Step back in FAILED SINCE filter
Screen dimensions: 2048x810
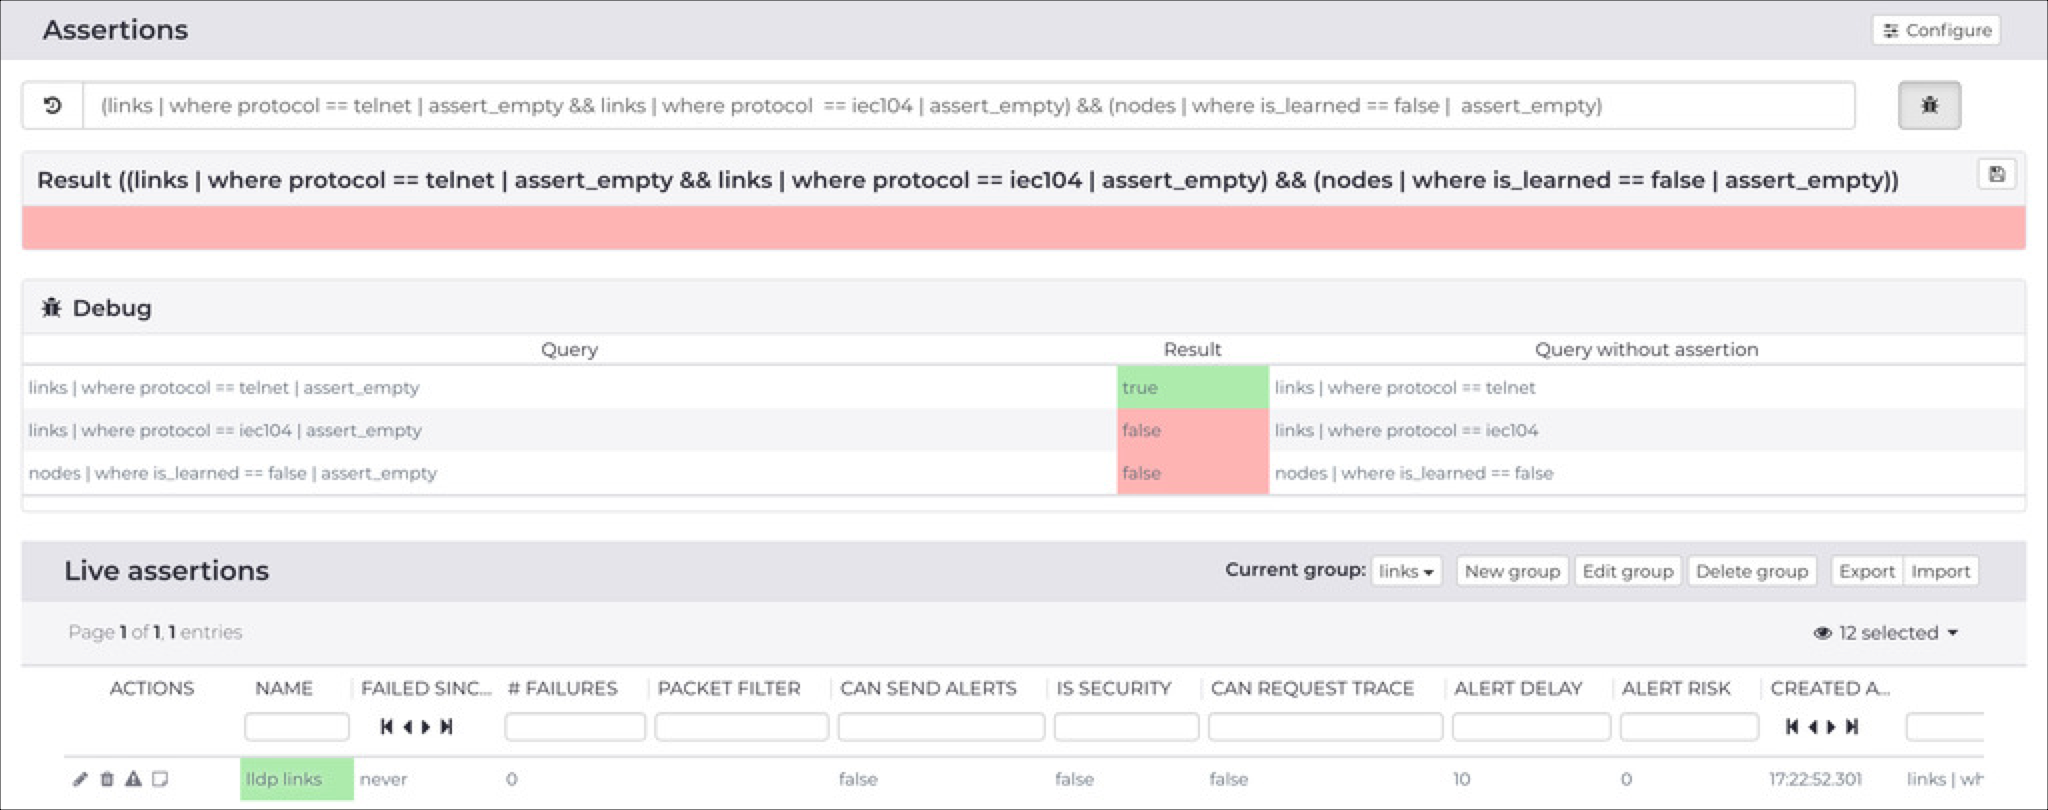tap(407, 727)
